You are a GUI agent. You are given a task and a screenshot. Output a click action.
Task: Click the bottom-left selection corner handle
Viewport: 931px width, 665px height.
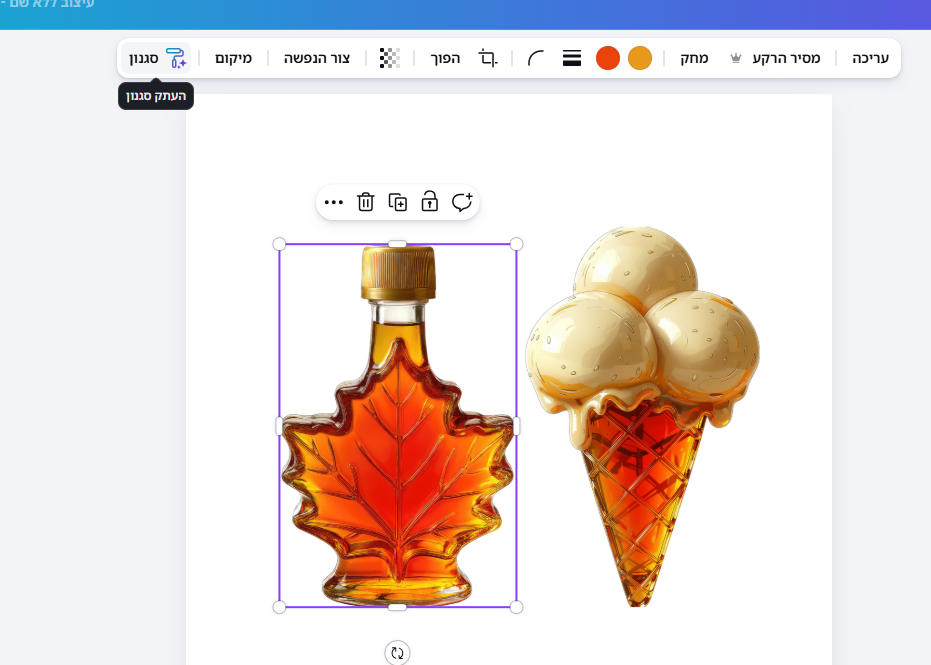click(279, 607)
